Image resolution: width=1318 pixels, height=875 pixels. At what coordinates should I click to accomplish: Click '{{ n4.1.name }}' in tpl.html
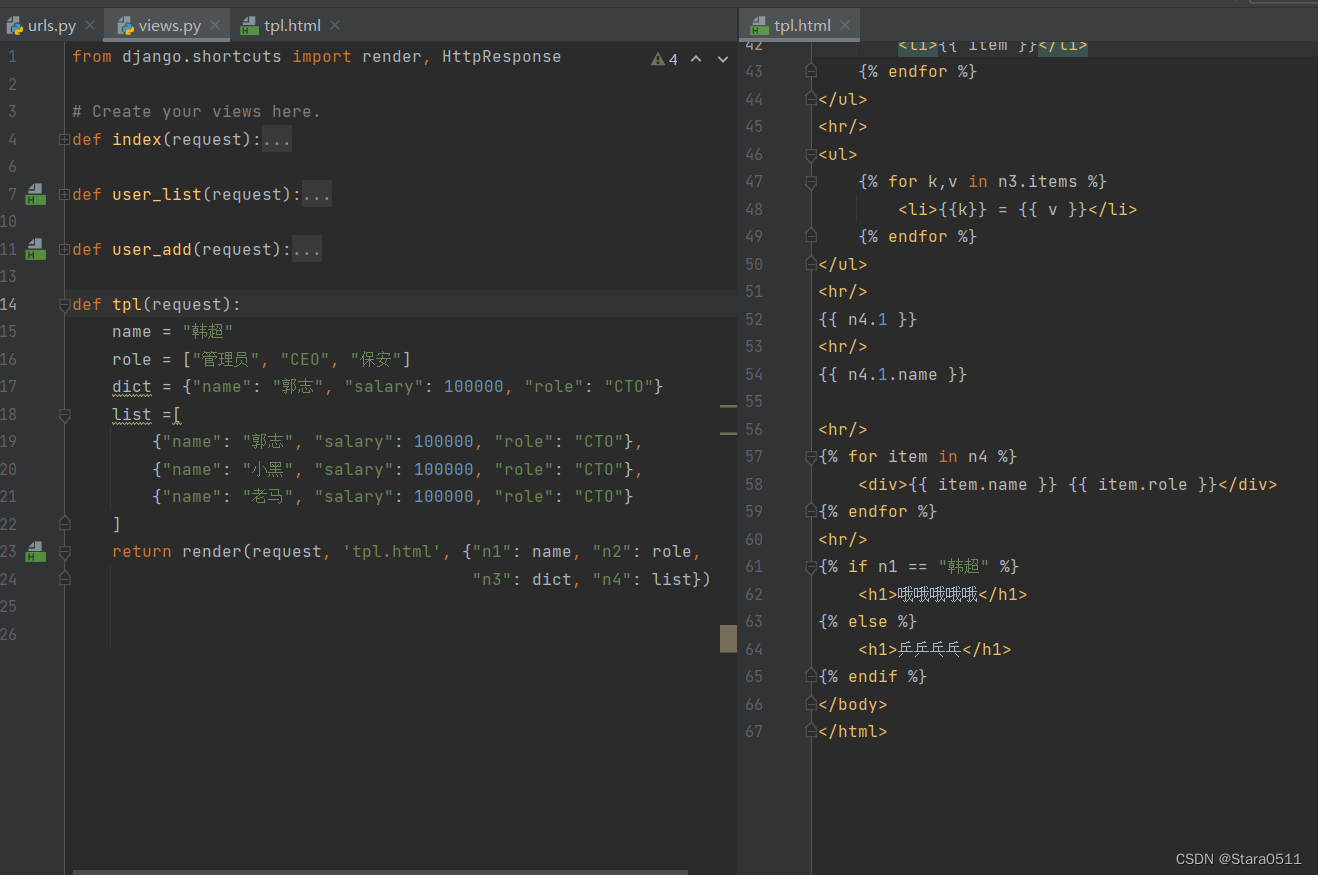(x=892, y=374)
